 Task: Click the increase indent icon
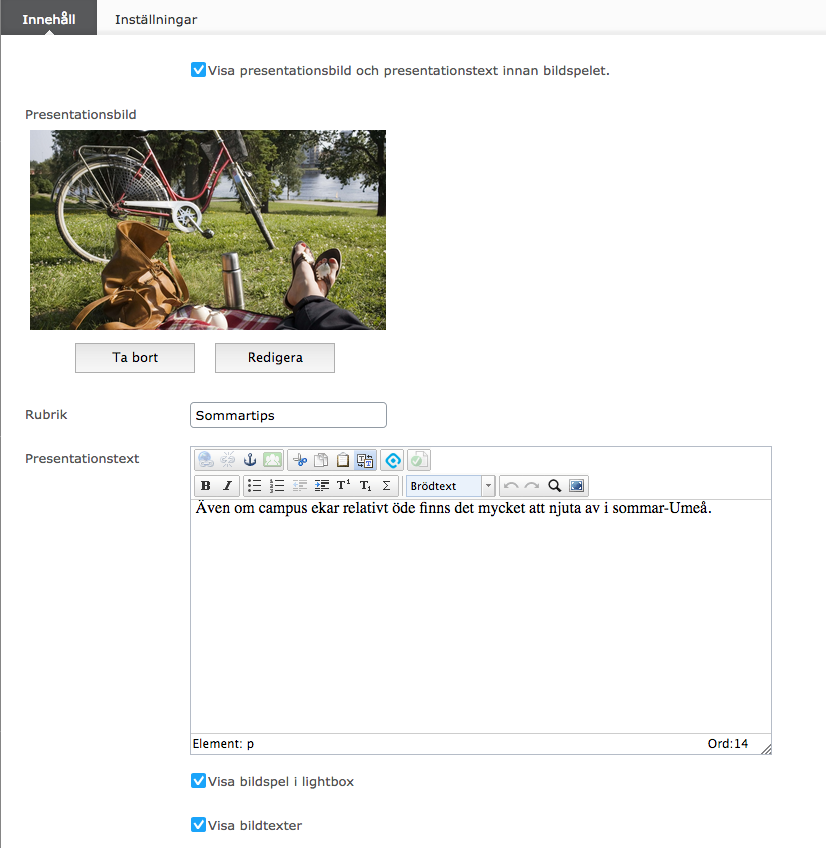click(321, 486)
